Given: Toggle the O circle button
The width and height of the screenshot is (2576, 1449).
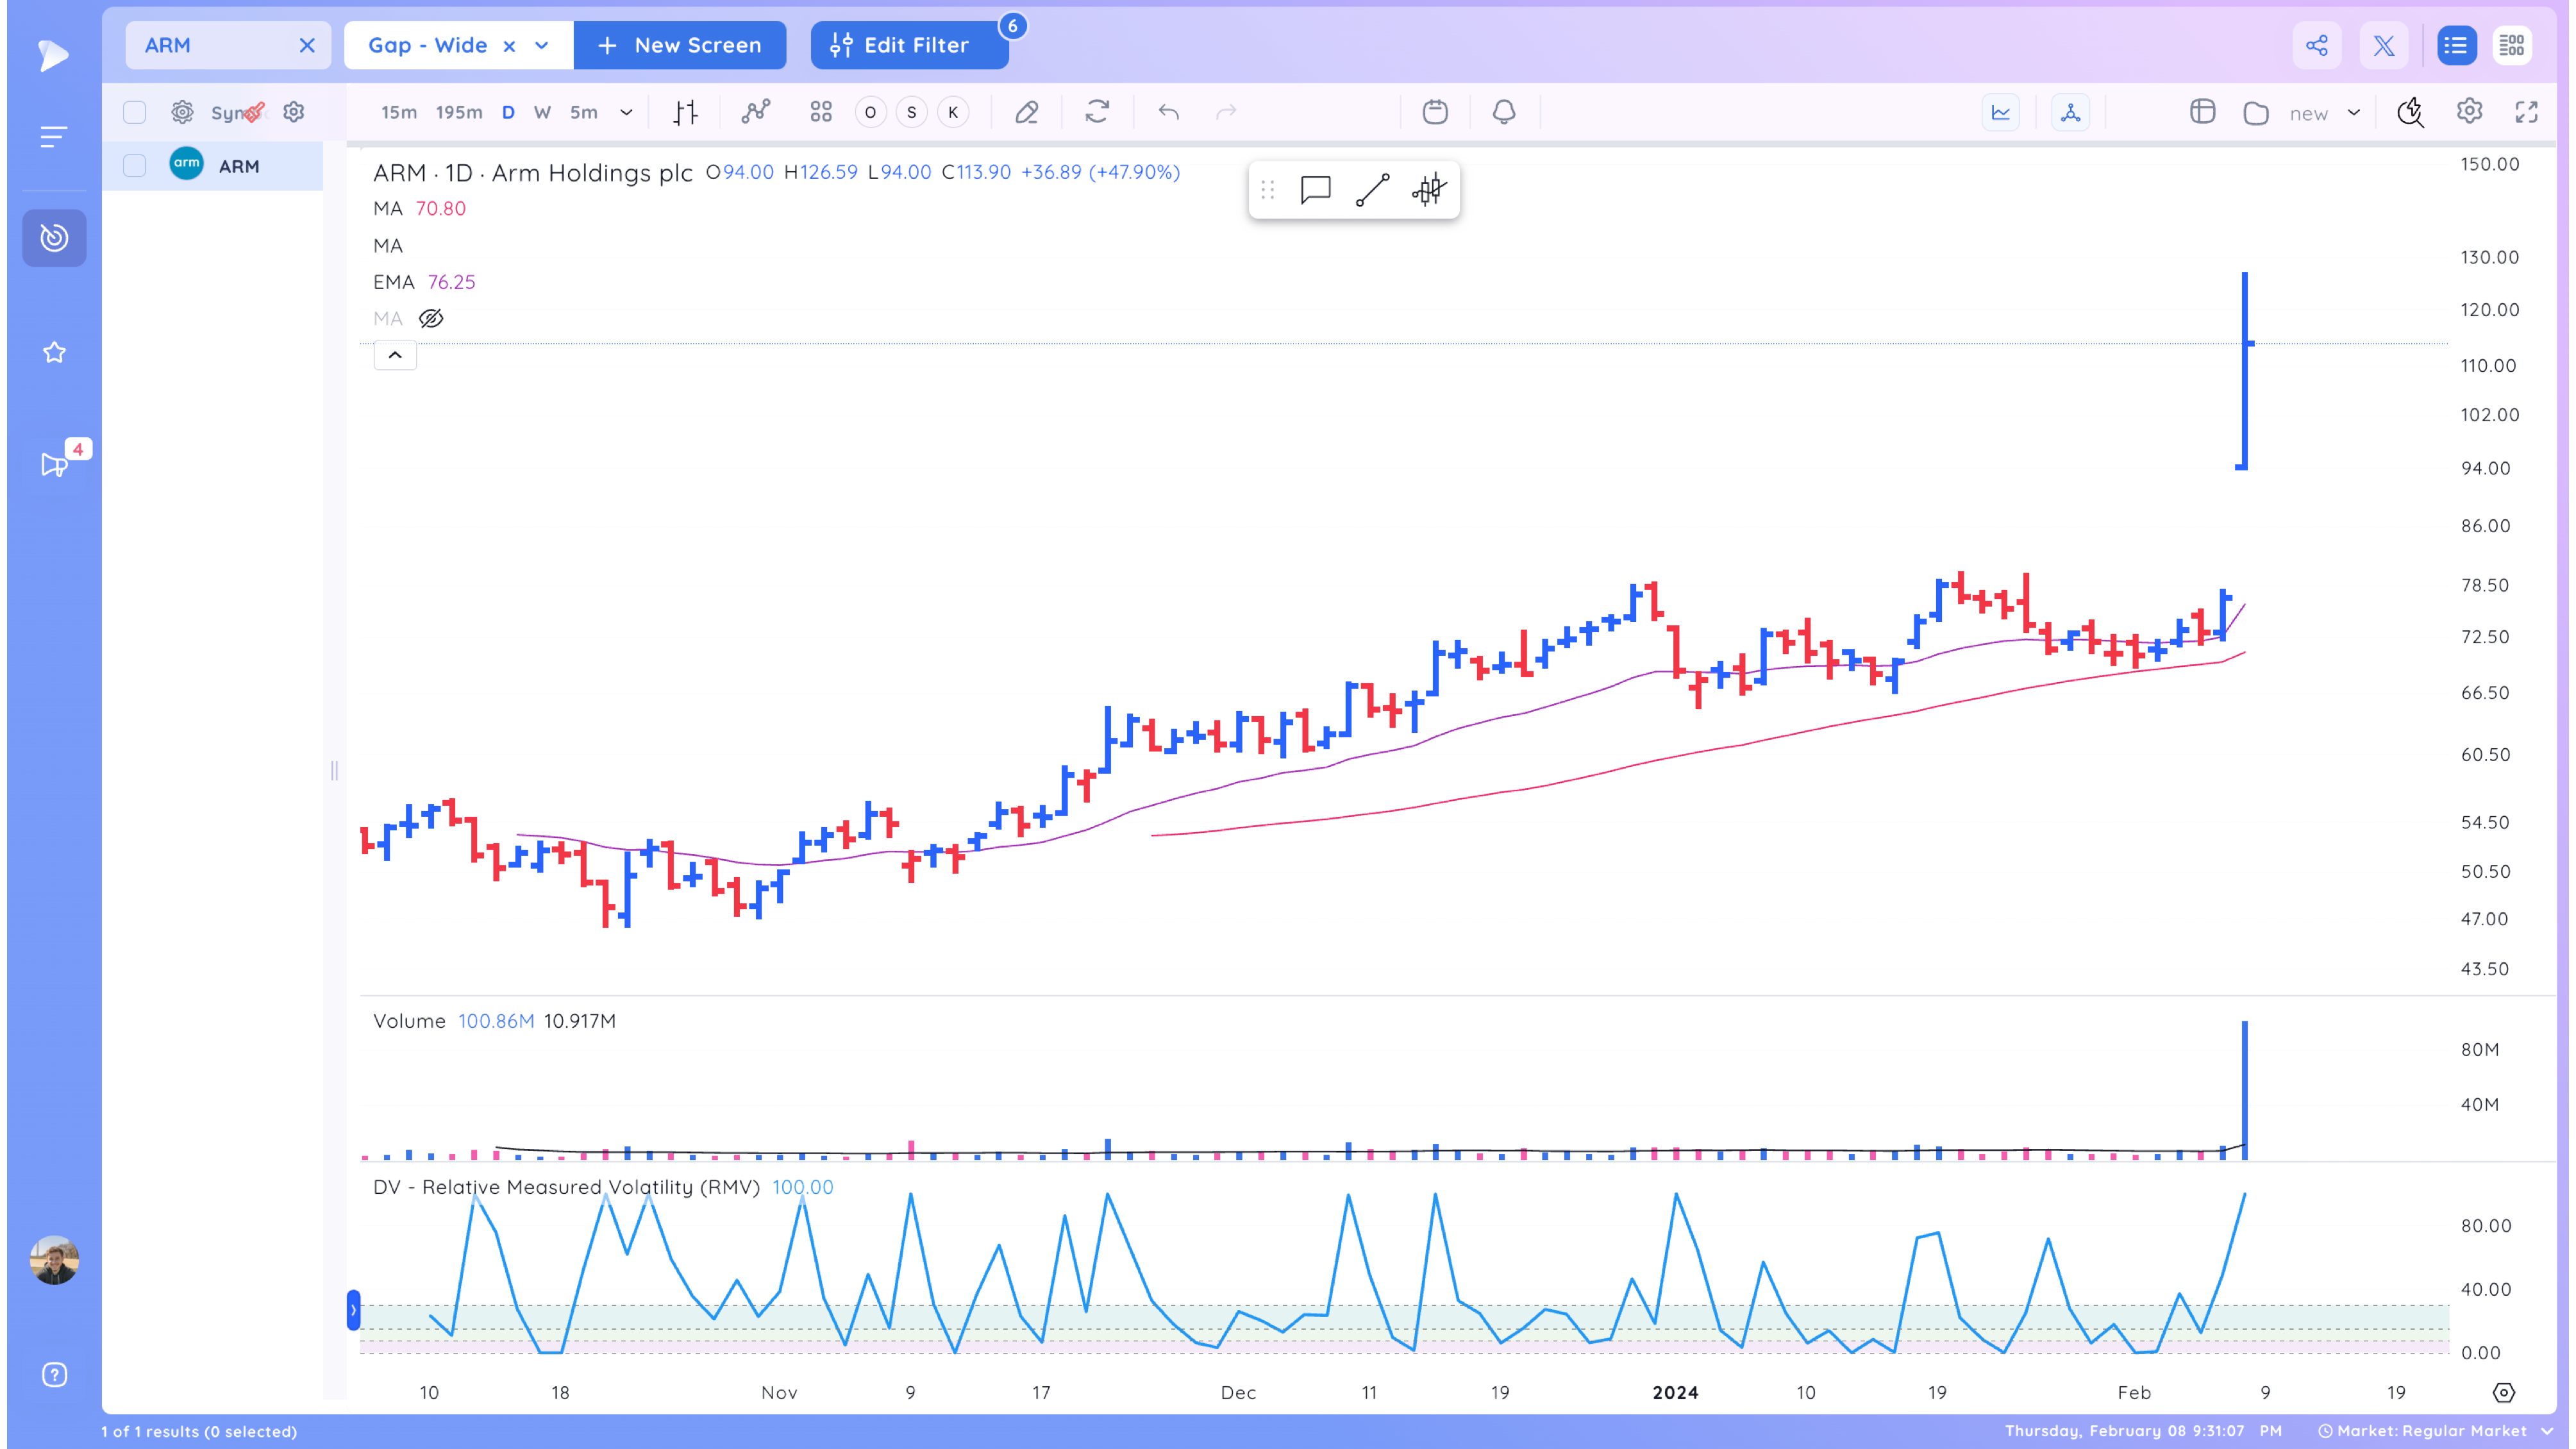Looking at the screenshot, I should tap(870, 112).
